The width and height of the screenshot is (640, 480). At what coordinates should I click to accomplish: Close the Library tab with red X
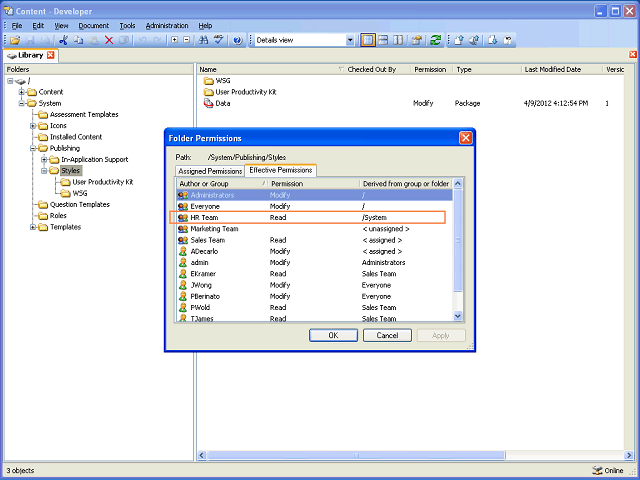51,55
